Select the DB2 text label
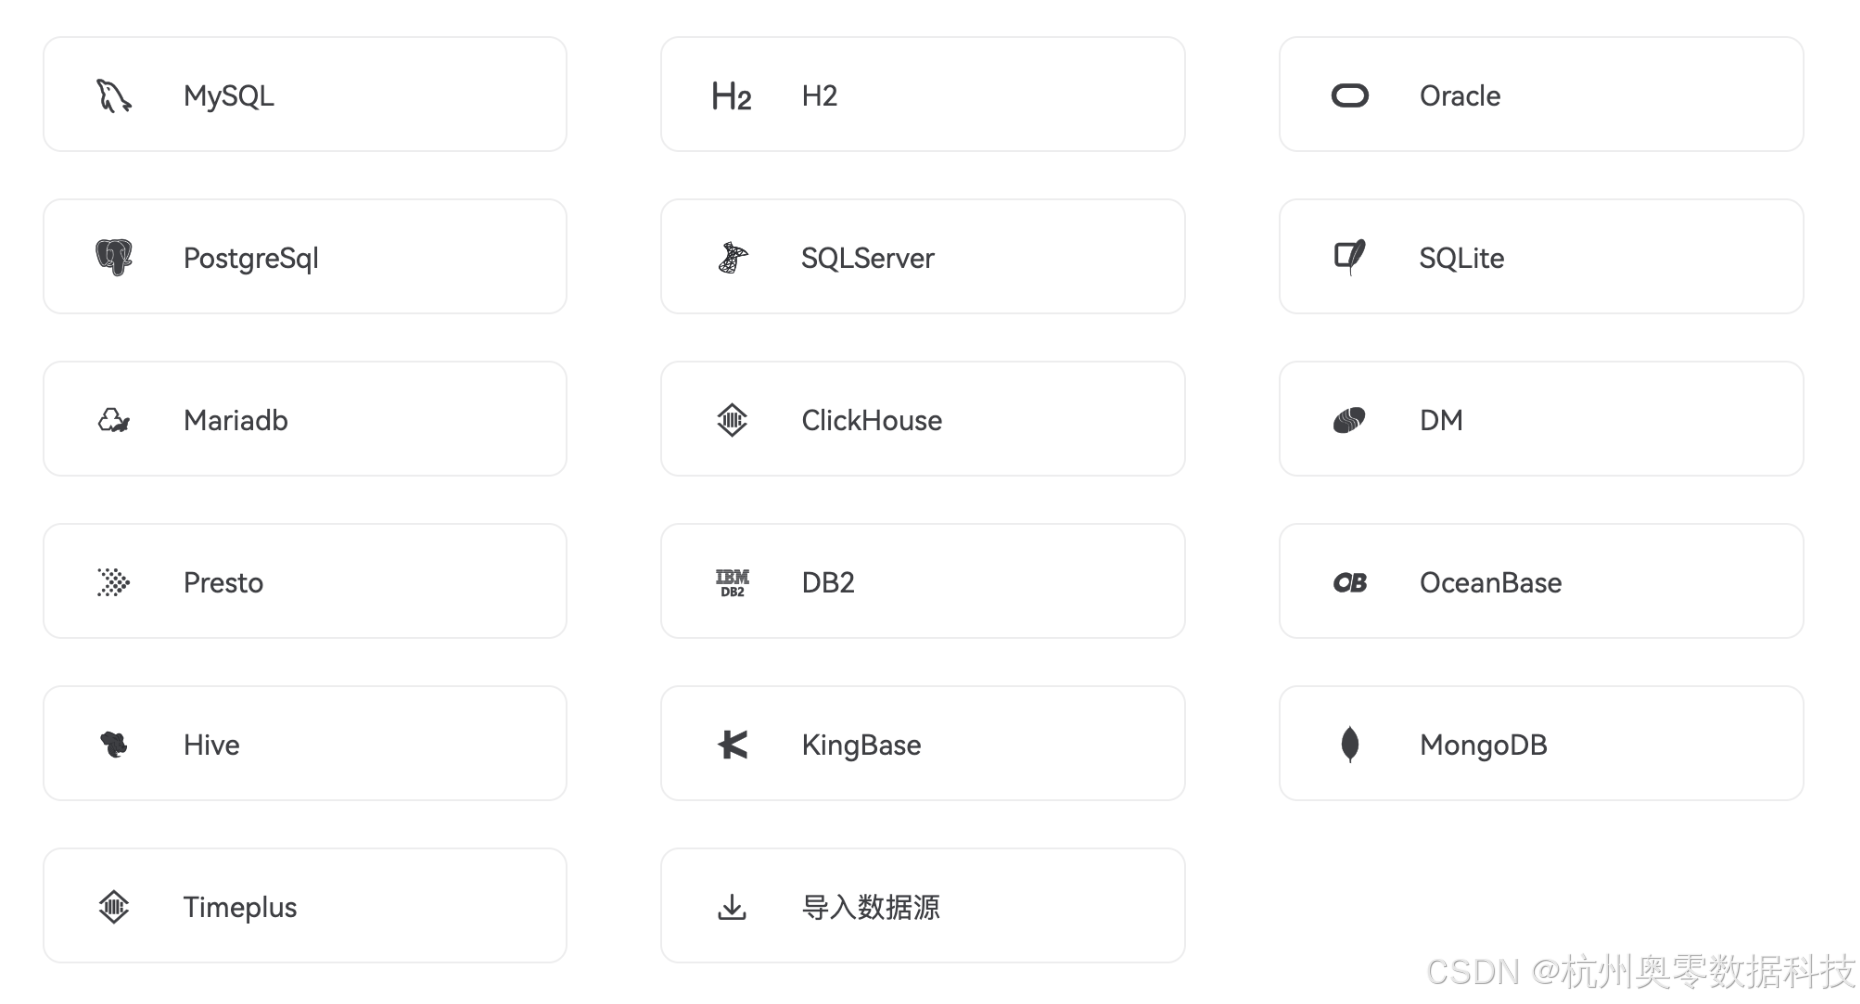The image size is (1860, 1004). tap(828, 582)
